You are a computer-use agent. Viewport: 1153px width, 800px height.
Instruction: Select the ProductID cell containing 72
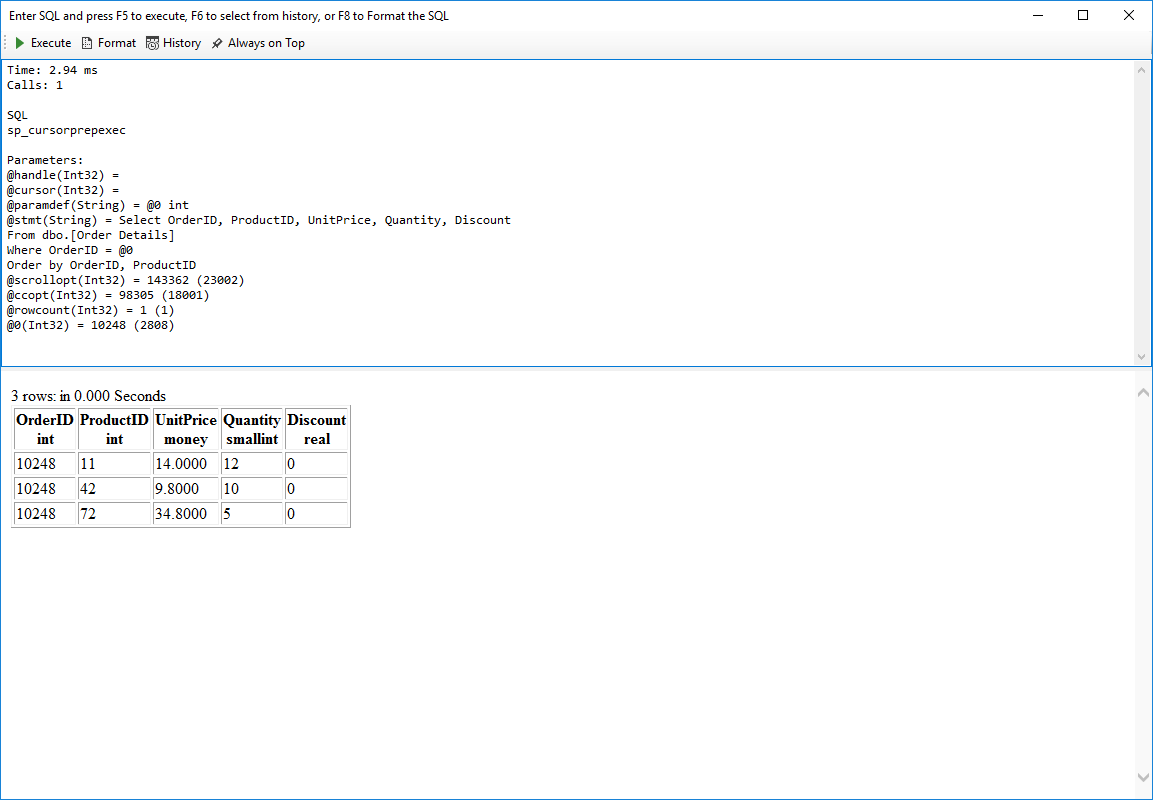coord(114,514)
